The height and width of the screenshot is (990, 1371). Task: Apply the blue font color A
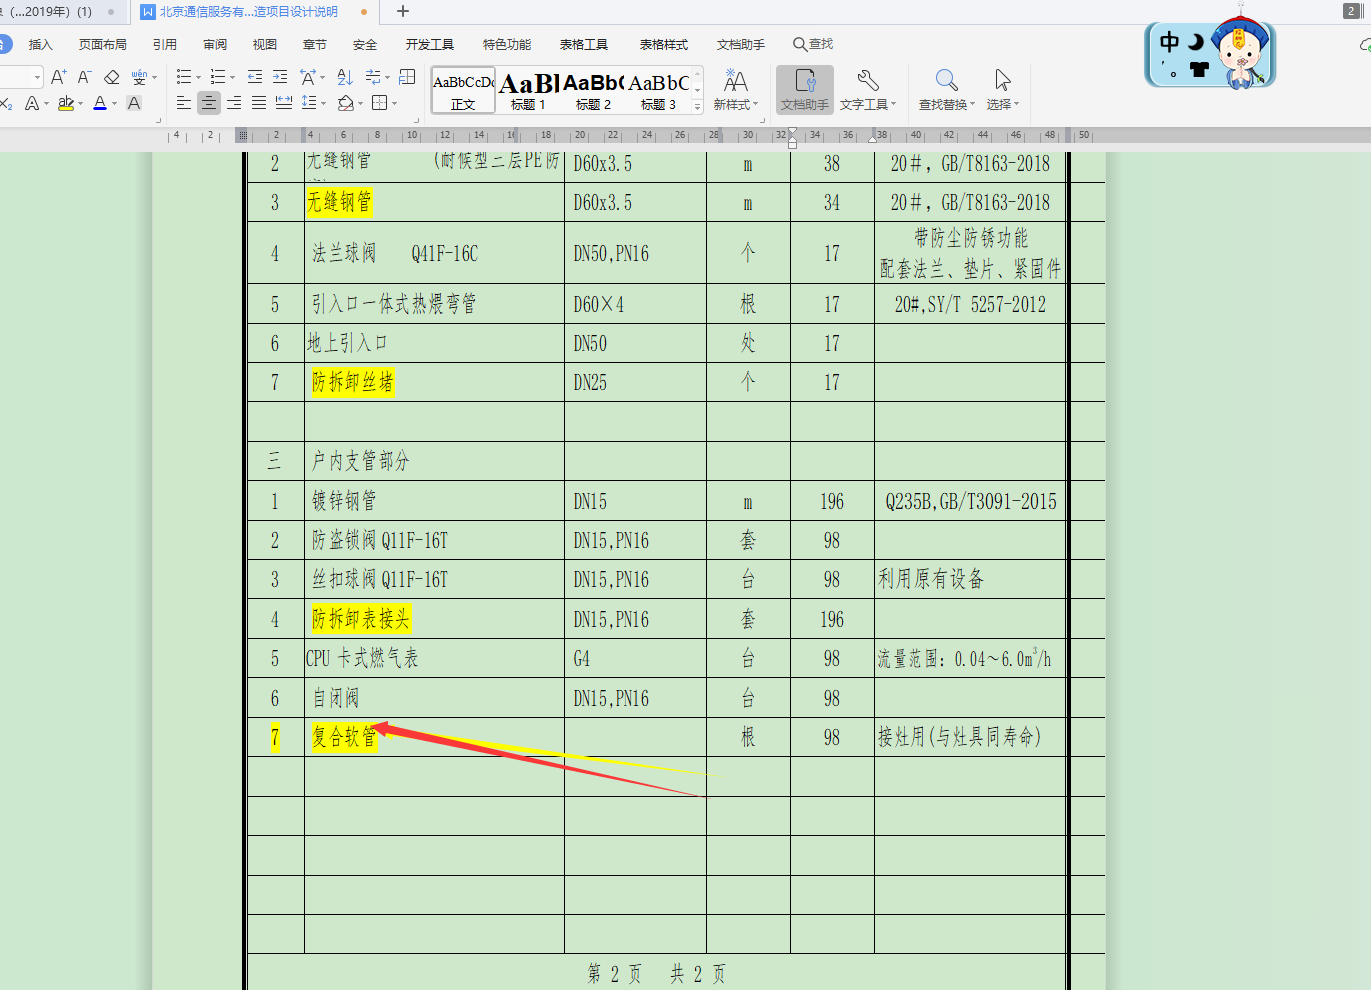(100, 103)
